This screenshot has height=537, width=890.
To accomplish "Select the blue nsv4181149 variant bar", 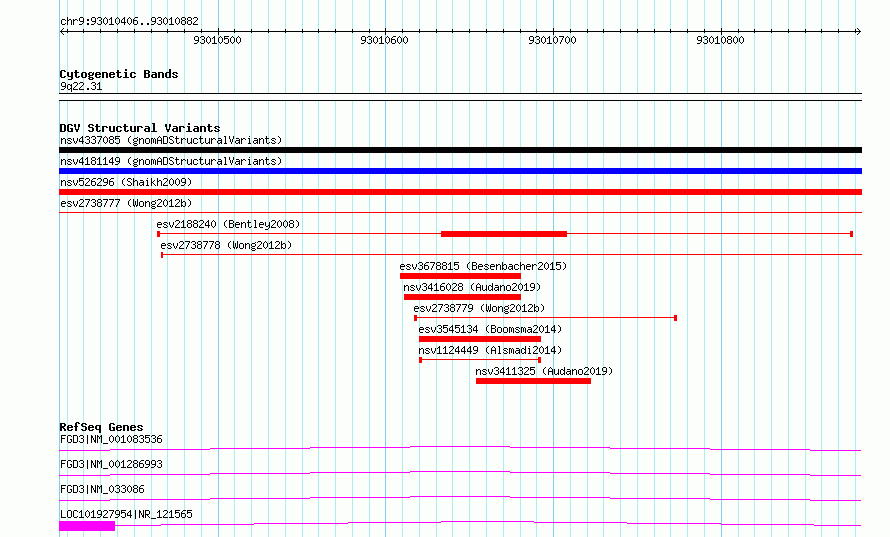I will [460, 171].
